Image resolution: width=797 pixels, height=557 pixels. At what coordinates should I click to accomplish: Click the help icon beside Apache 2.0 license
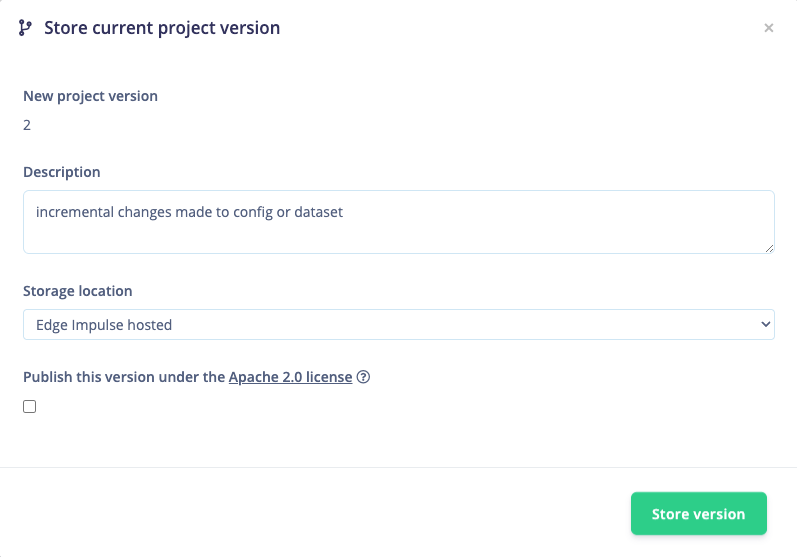click(x=364, y=377)
